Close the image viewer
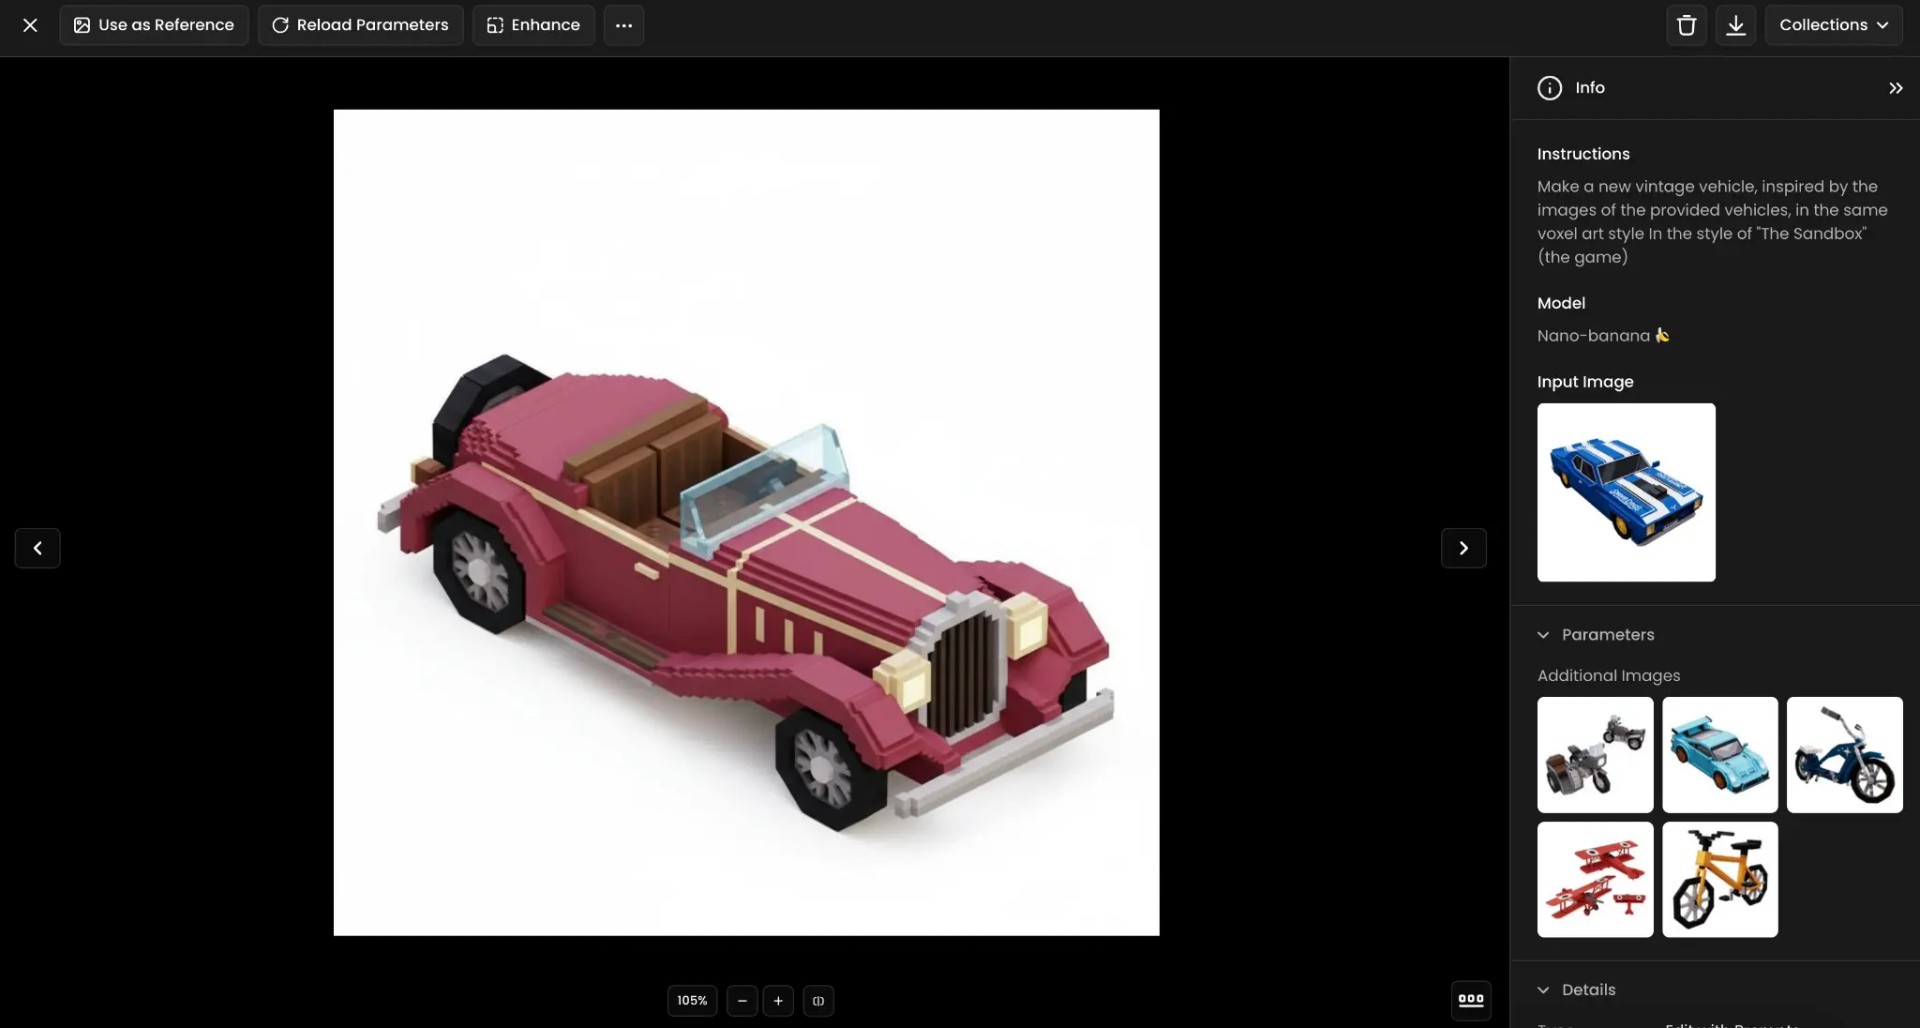Image resolution: width=1920 pixels, height=1028 pixels. tap(29, 25)
